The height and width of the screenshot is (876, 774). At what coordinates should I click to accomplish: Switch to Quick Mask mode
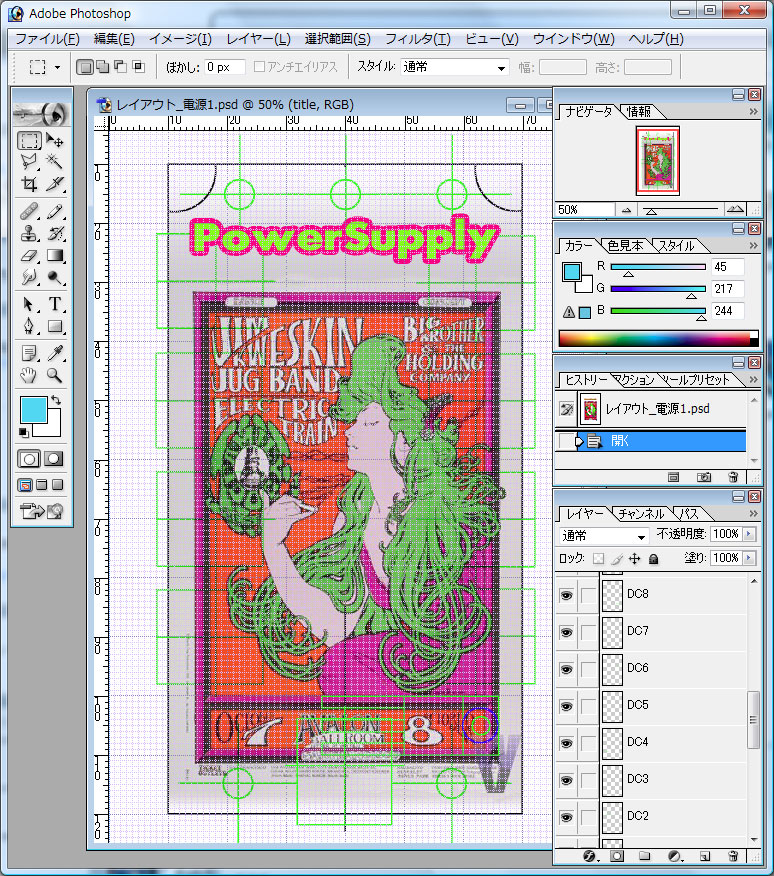(54, 459)
